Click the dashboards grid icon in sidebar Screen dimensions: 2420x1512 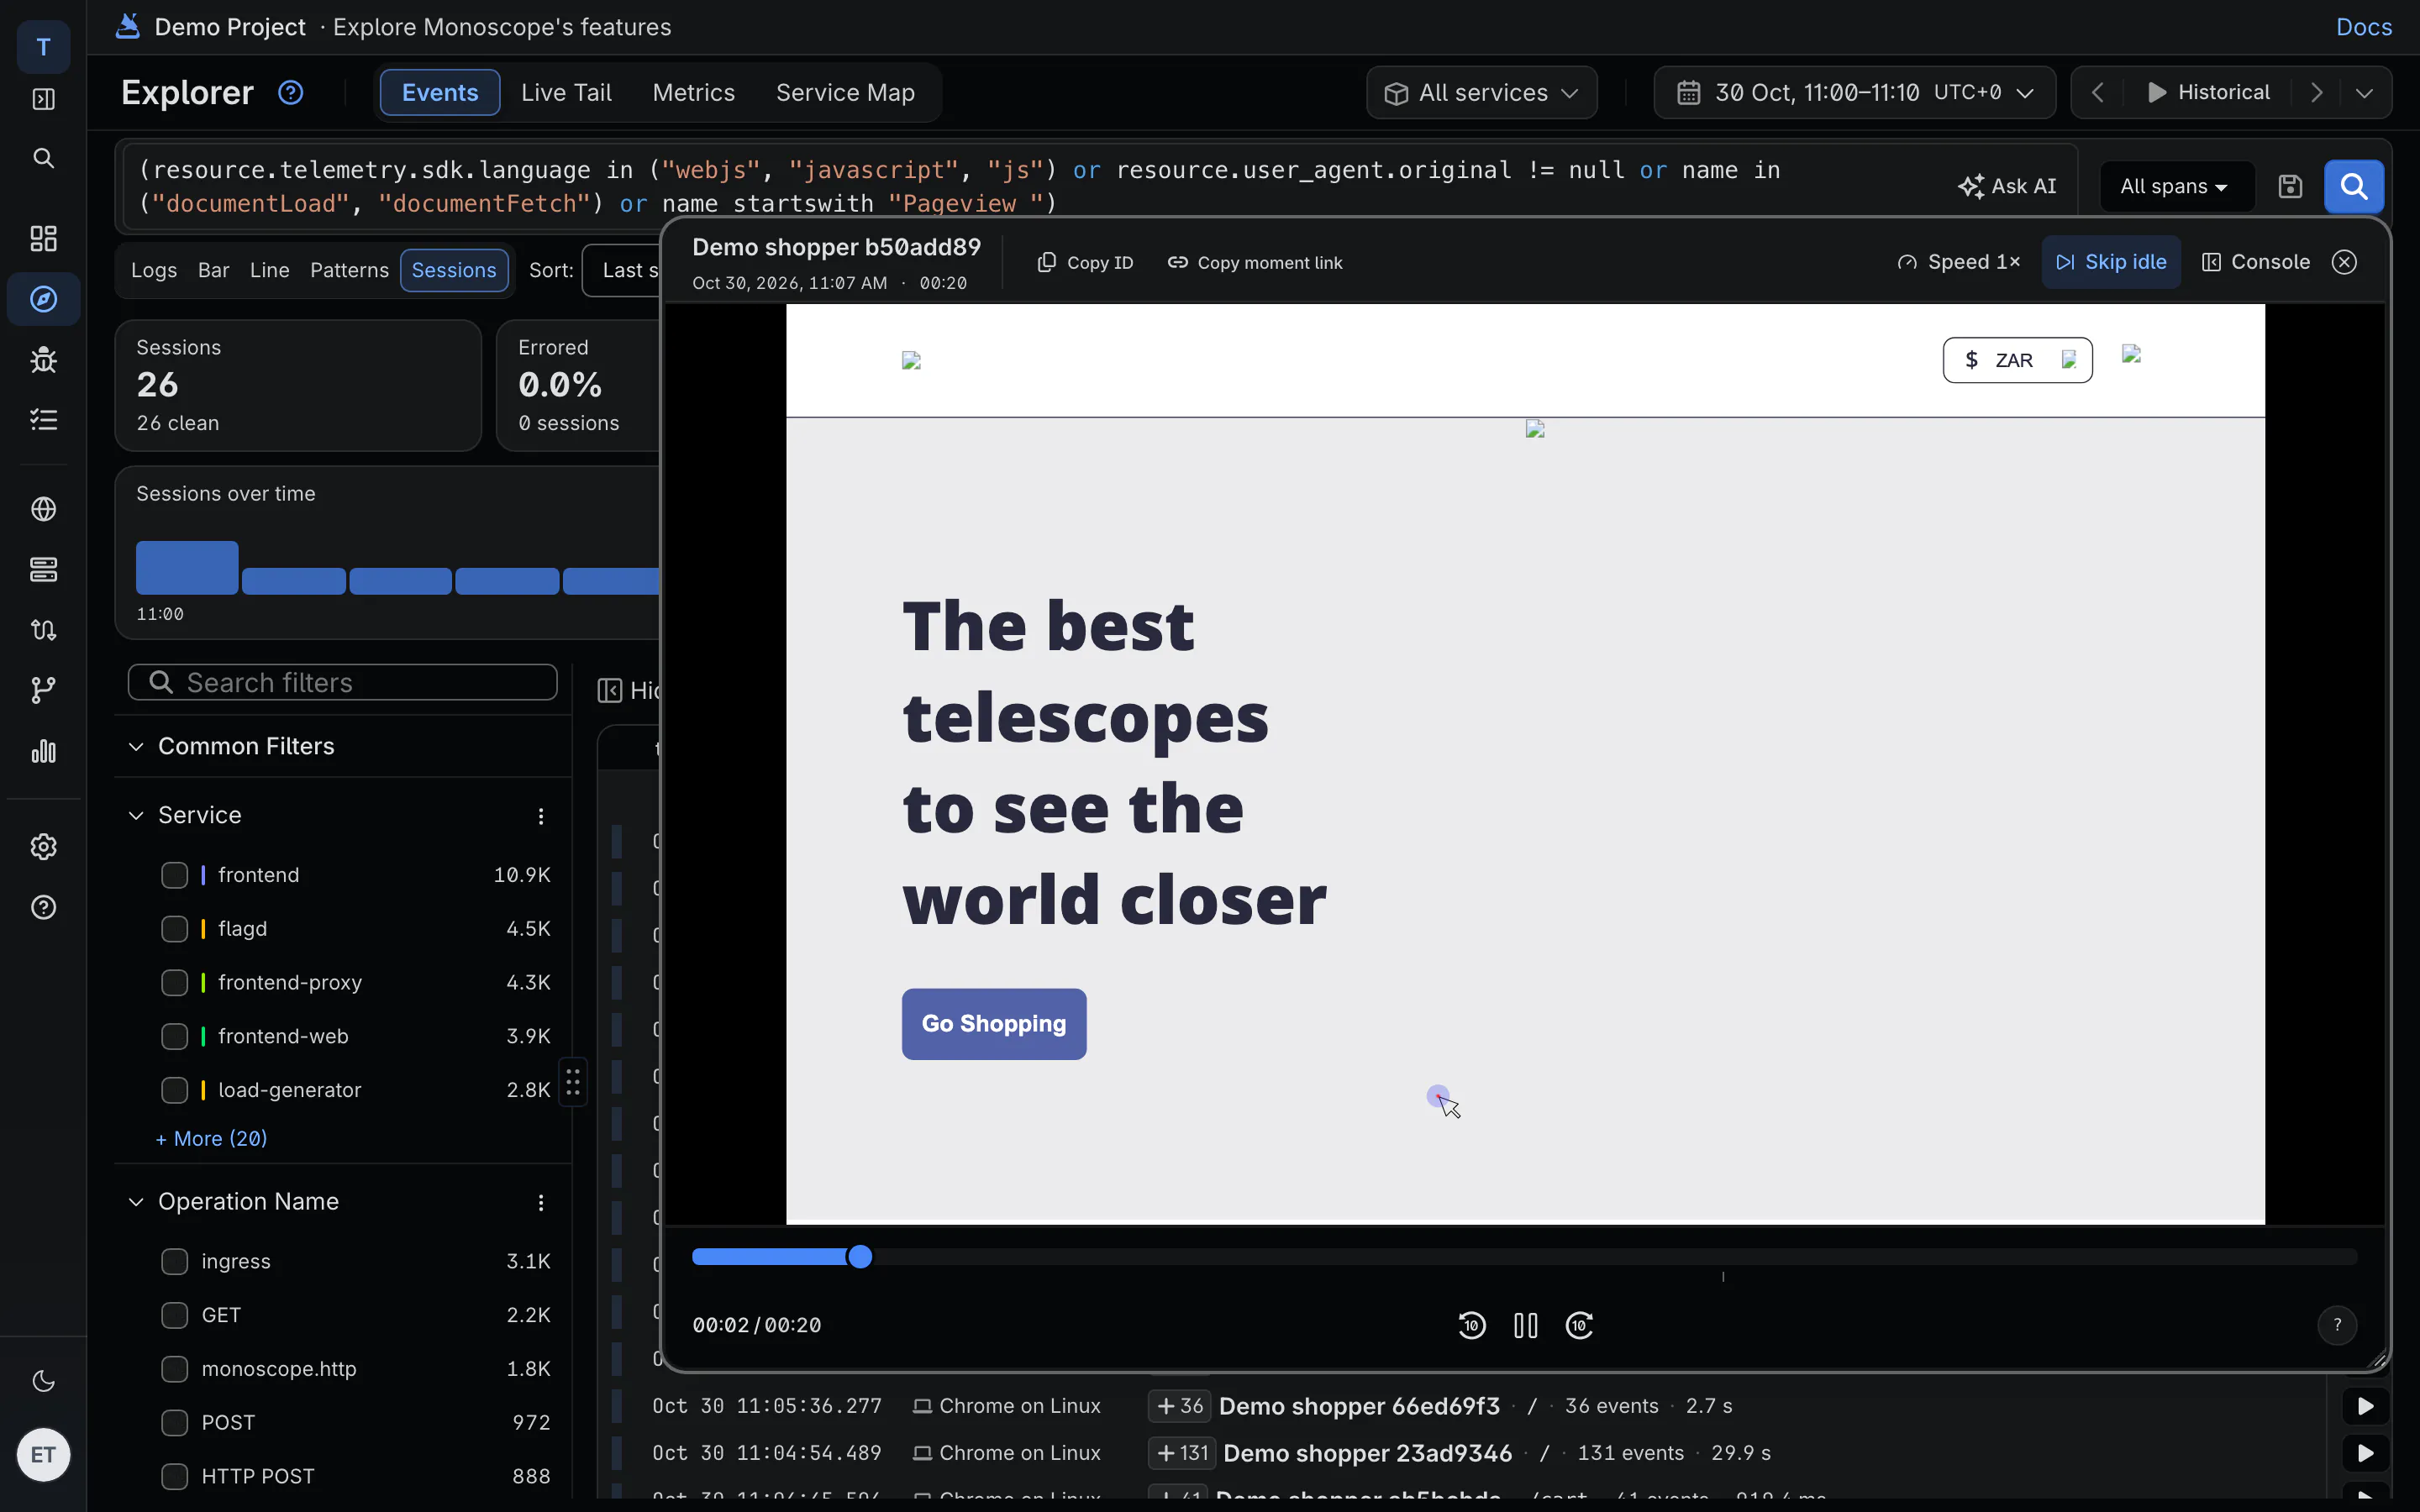coord(43,238)
